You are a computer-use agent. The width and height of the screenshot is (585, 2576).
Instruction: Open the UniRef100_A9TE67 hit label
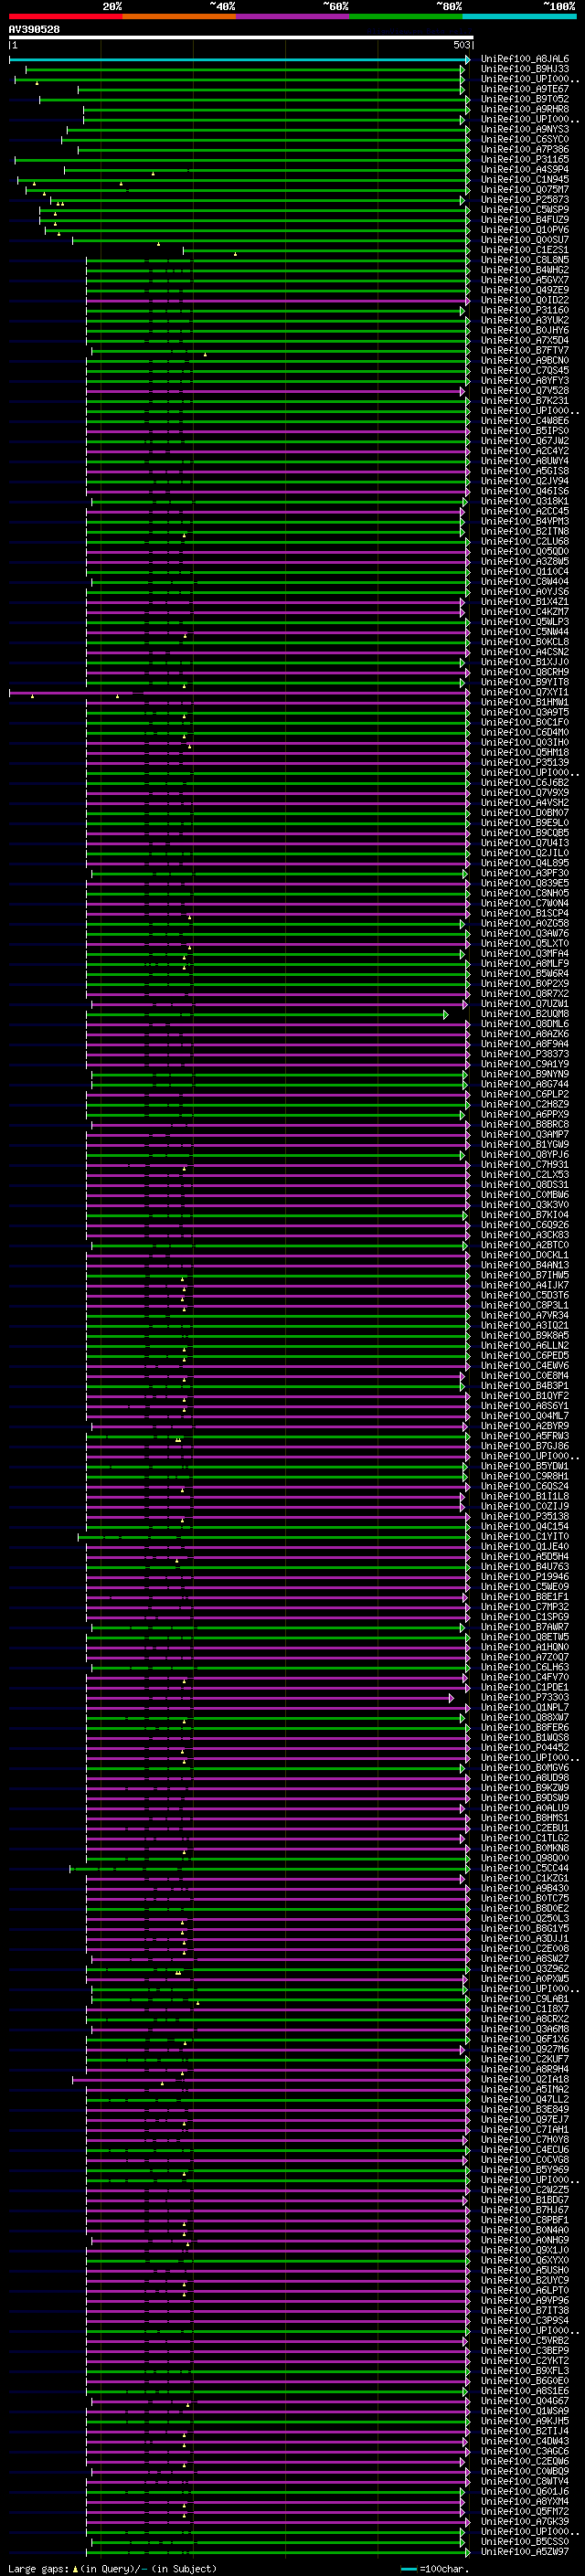point(525,89)
